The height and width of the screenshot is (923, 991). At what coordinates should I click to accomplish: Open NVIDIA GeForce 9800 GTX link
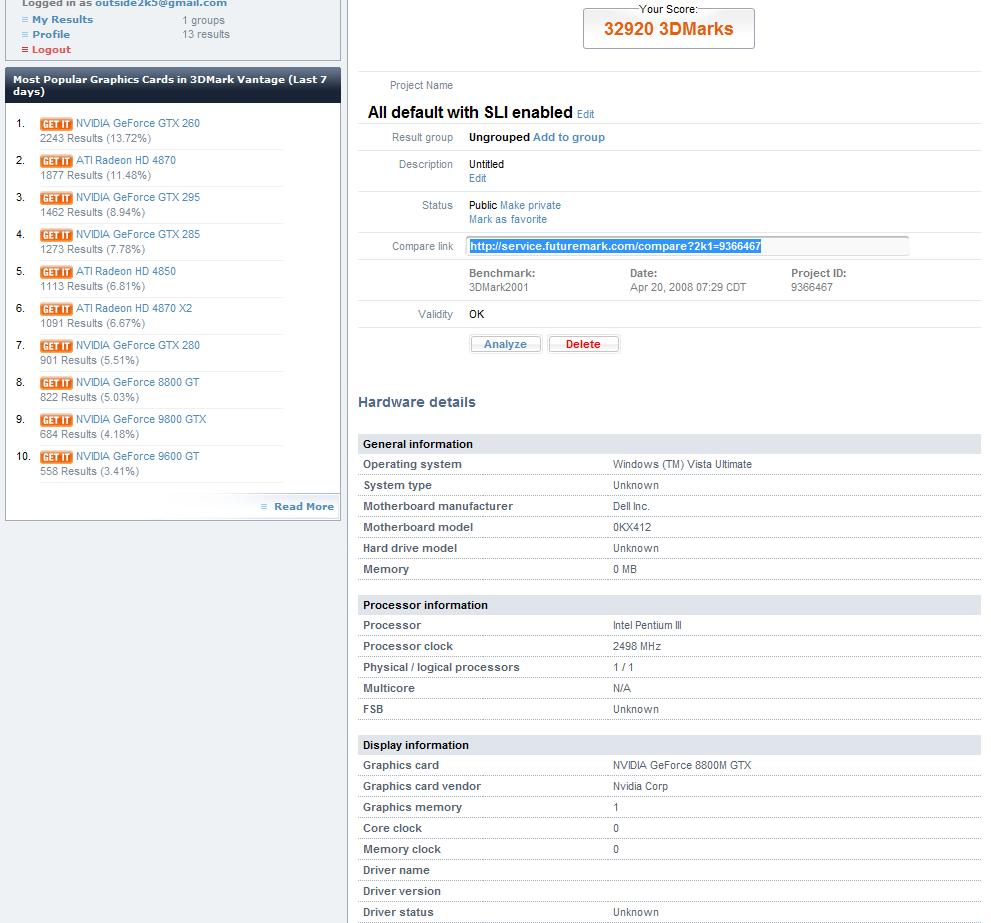tap(141, 419)
